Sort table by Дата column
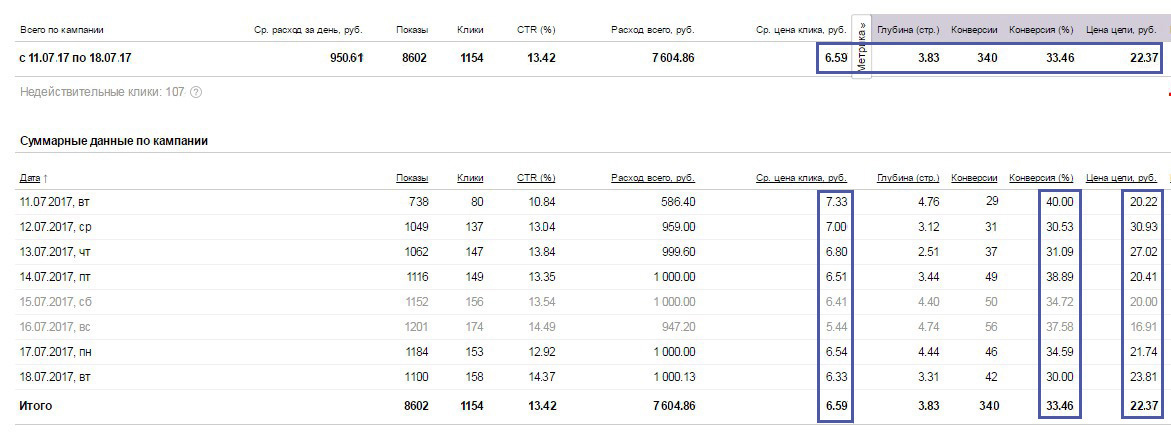The image size is (1171, 432). (x=30, y=178)
